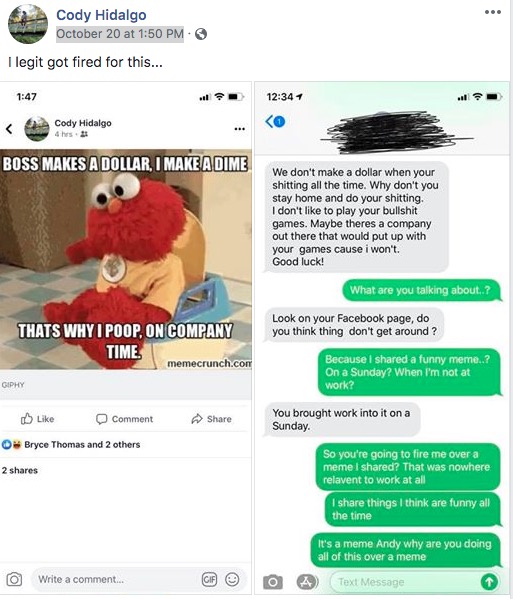Open the emoji smiley picker
This screenshot has height=599, width=513.
click(232, 579)
